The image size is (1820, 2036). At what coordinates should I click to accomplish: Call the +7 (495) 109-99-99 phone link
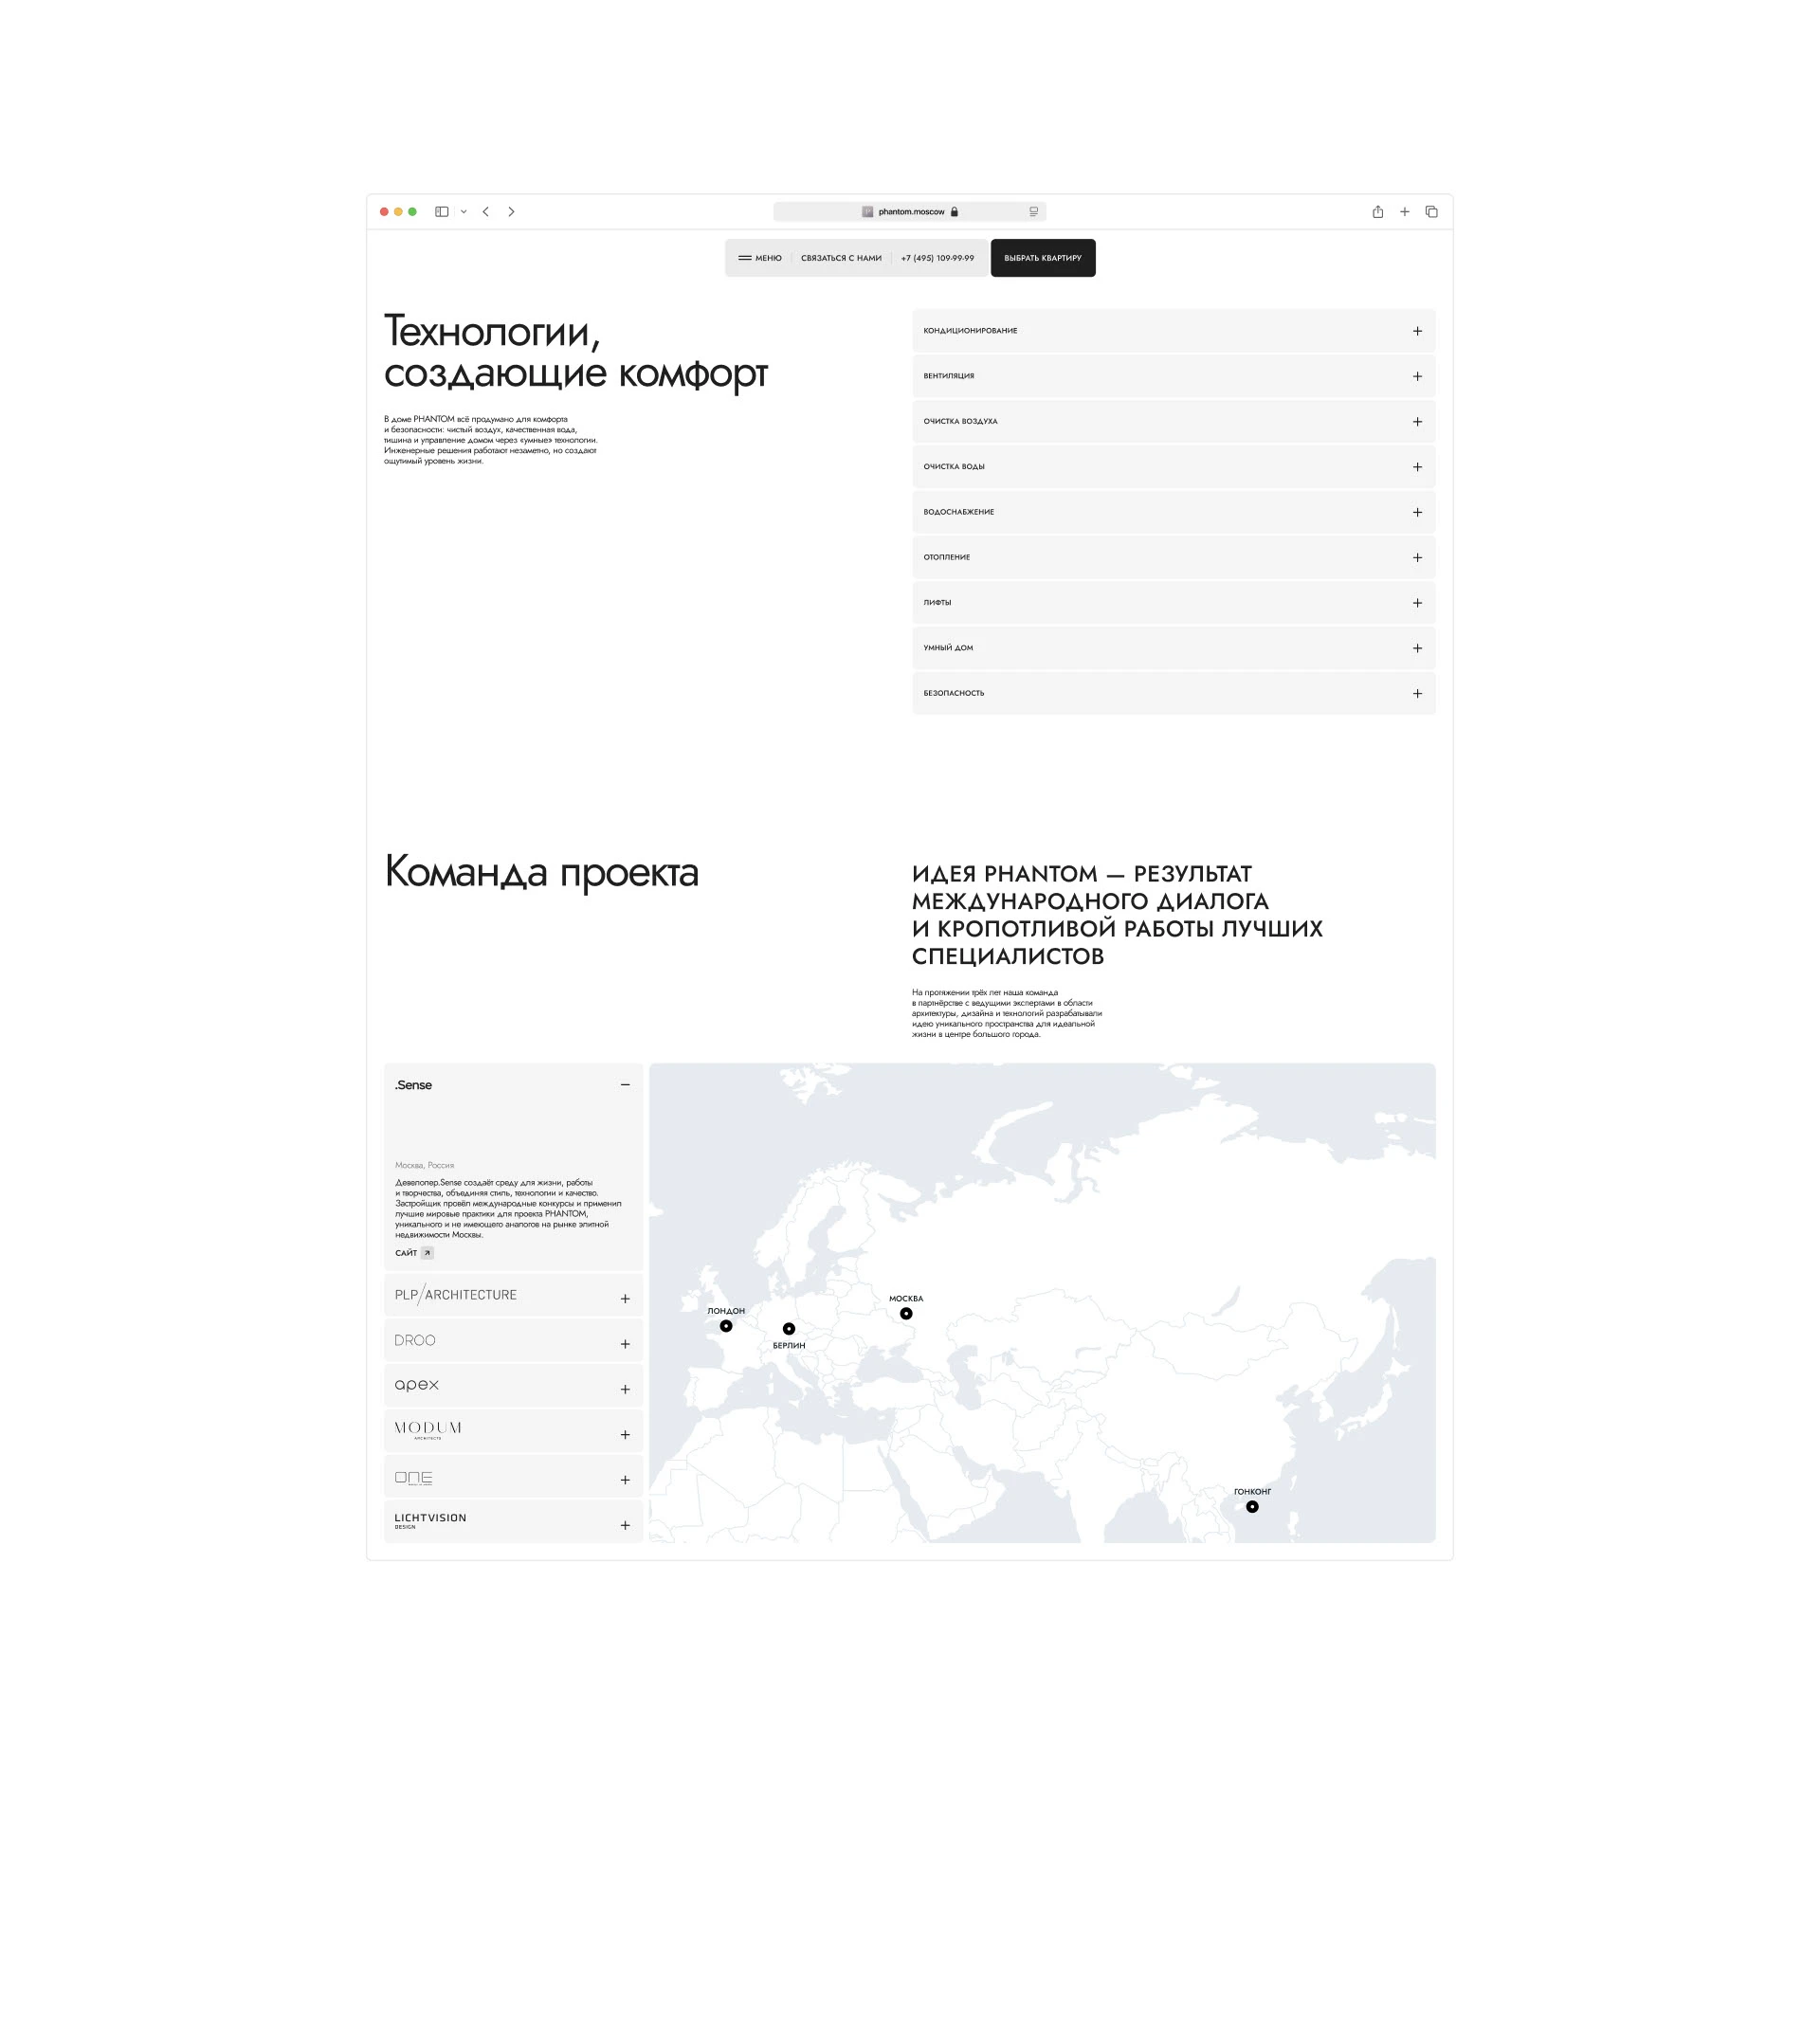(x=937, y=258)
